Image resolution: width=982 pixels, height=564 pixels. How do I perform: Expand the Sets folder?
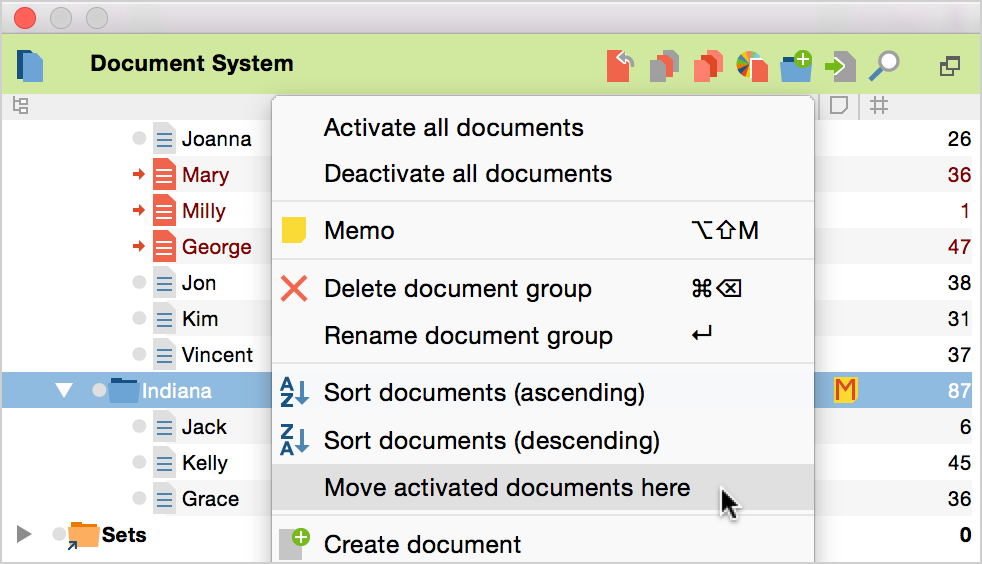[x=25, y=535]
